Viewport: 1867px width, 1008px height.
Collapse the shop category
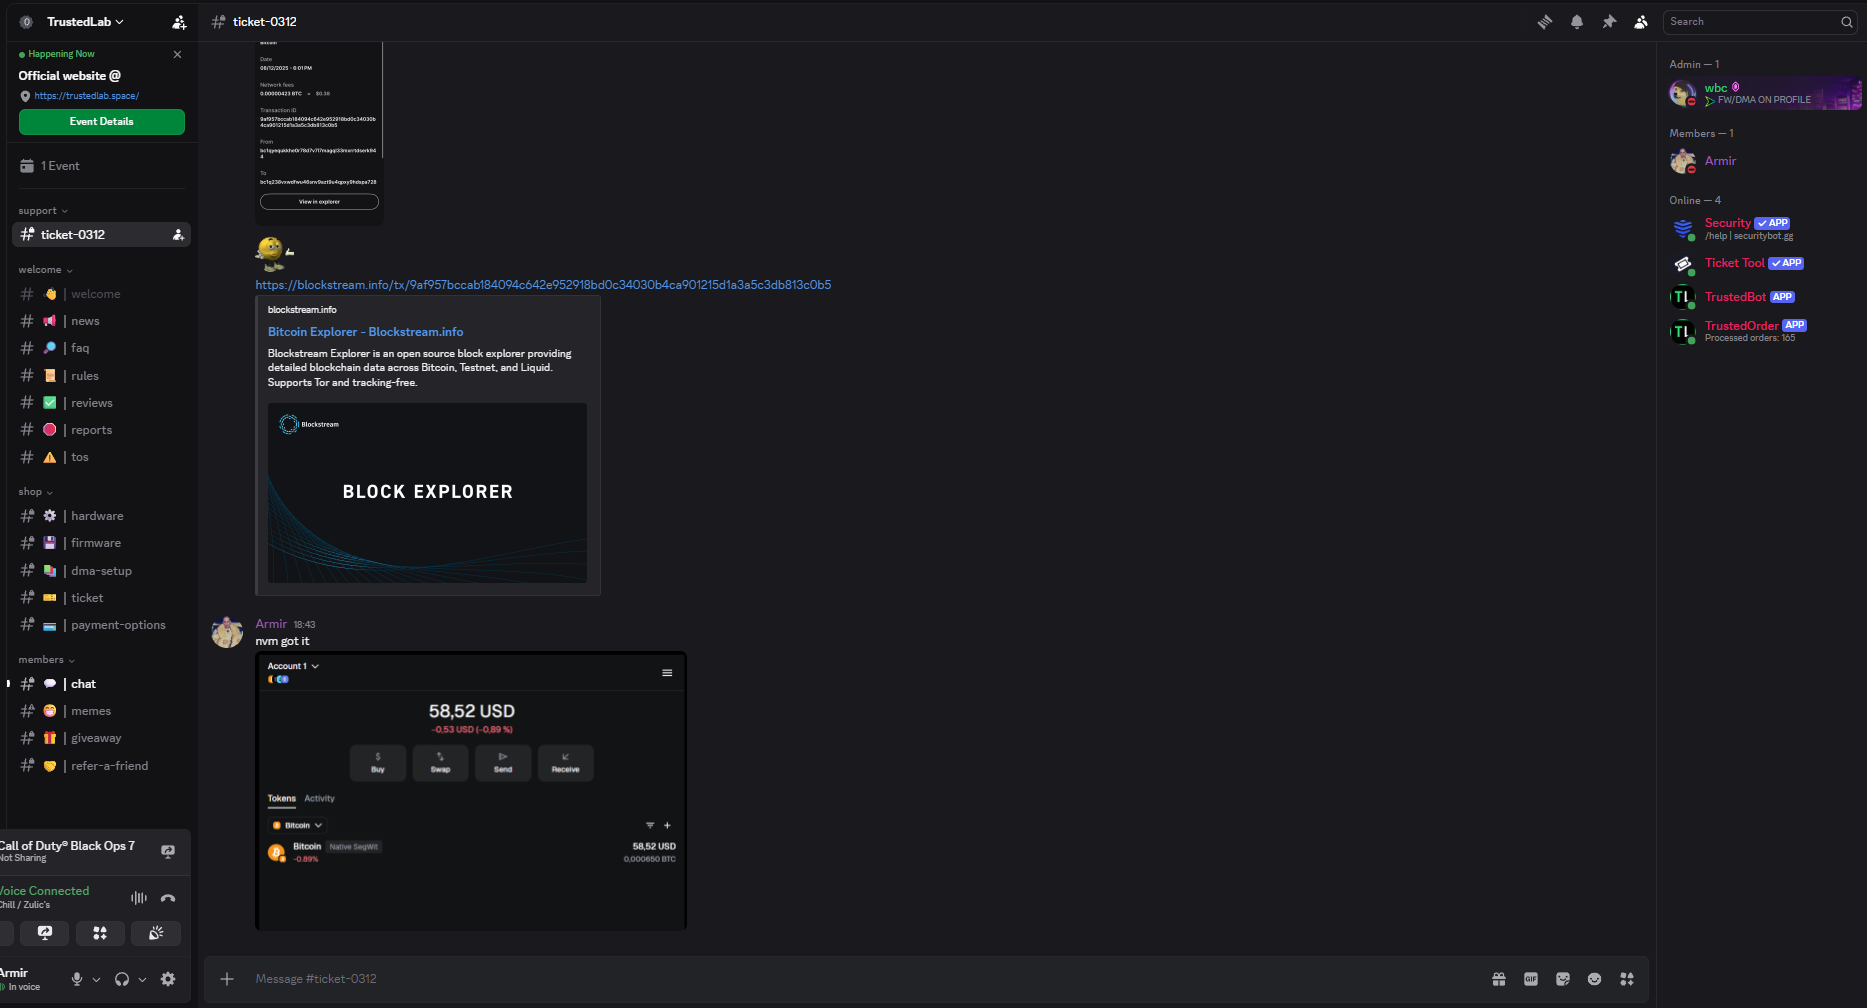coord(35,492)
